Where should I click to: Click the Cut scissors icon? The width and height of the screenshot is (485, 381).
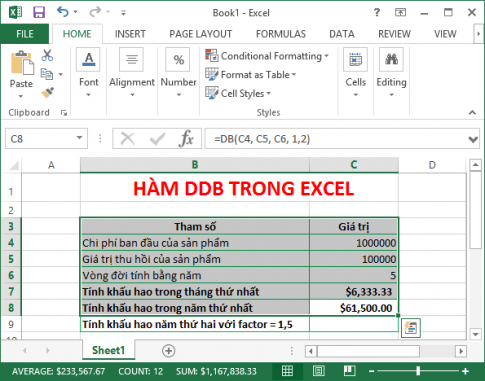[47, 55]
